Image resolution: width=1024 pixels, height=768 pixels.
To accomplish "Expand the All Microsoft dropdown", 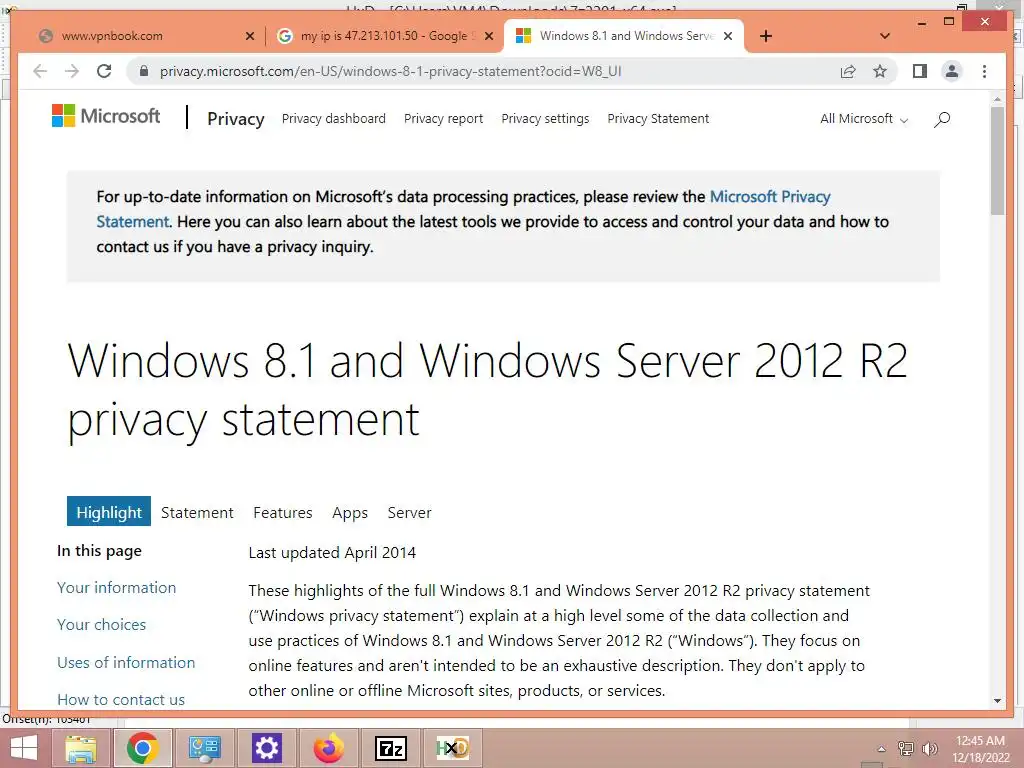I will point(864,119).
